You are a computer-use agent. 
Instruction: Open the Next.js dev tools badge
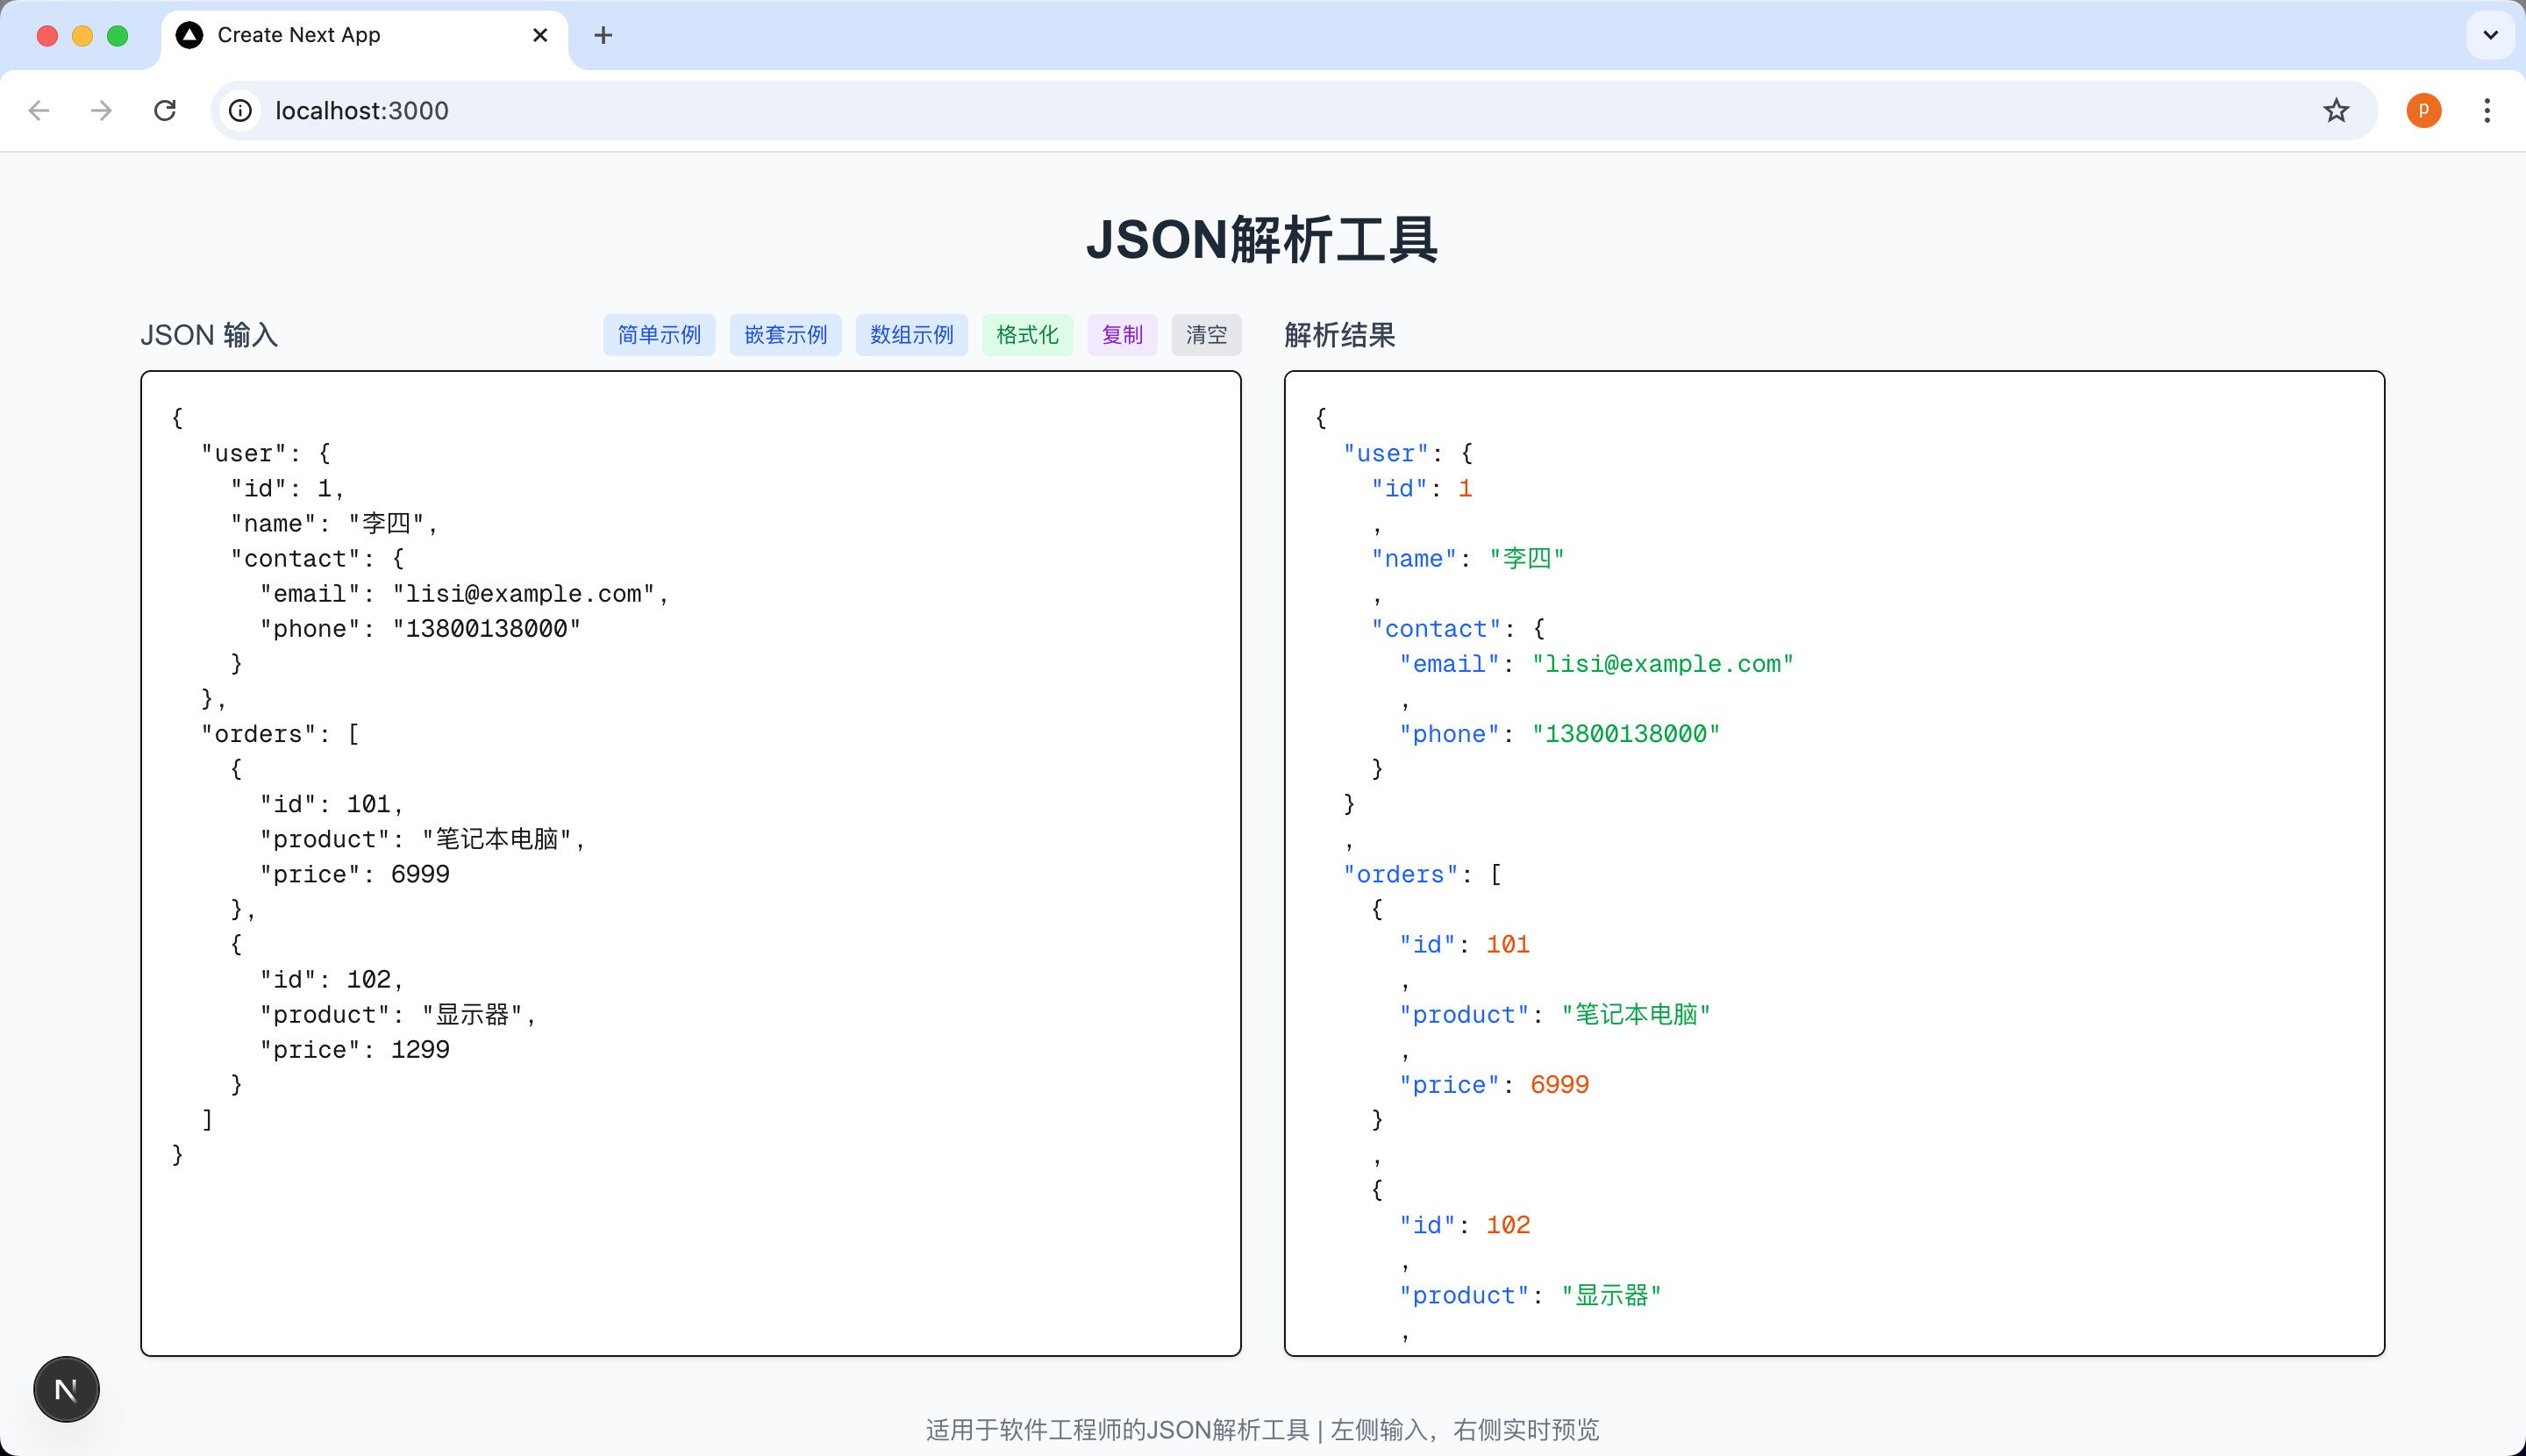coord(66,1389)
